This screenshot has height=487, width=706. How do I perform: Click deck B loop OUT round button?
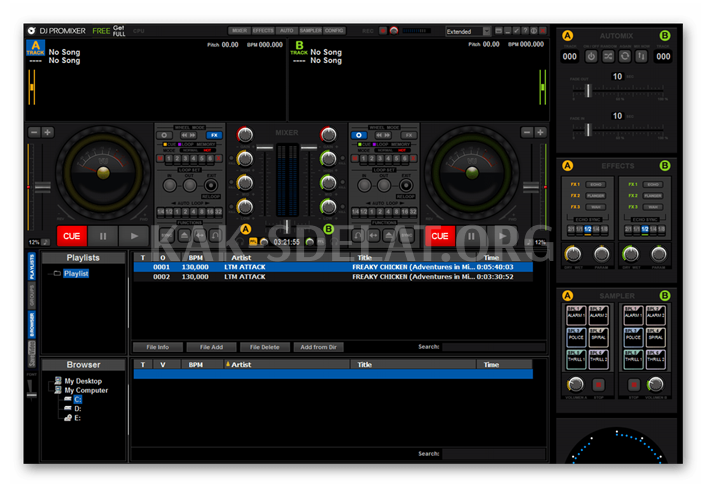click(384, 185)
